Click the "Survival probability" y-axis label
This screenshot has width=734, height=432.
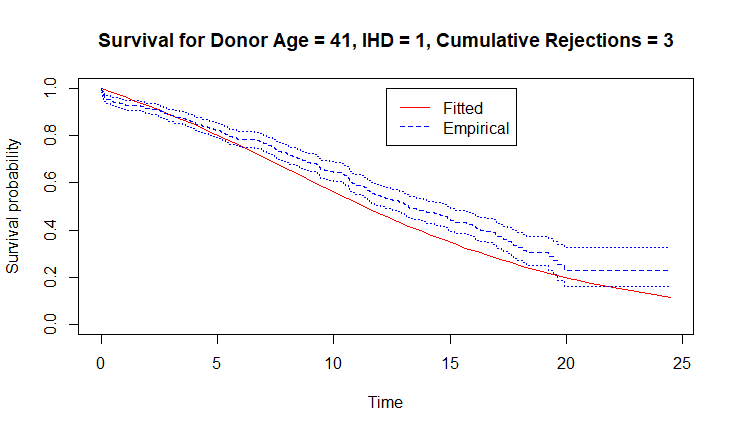(14, 206)
